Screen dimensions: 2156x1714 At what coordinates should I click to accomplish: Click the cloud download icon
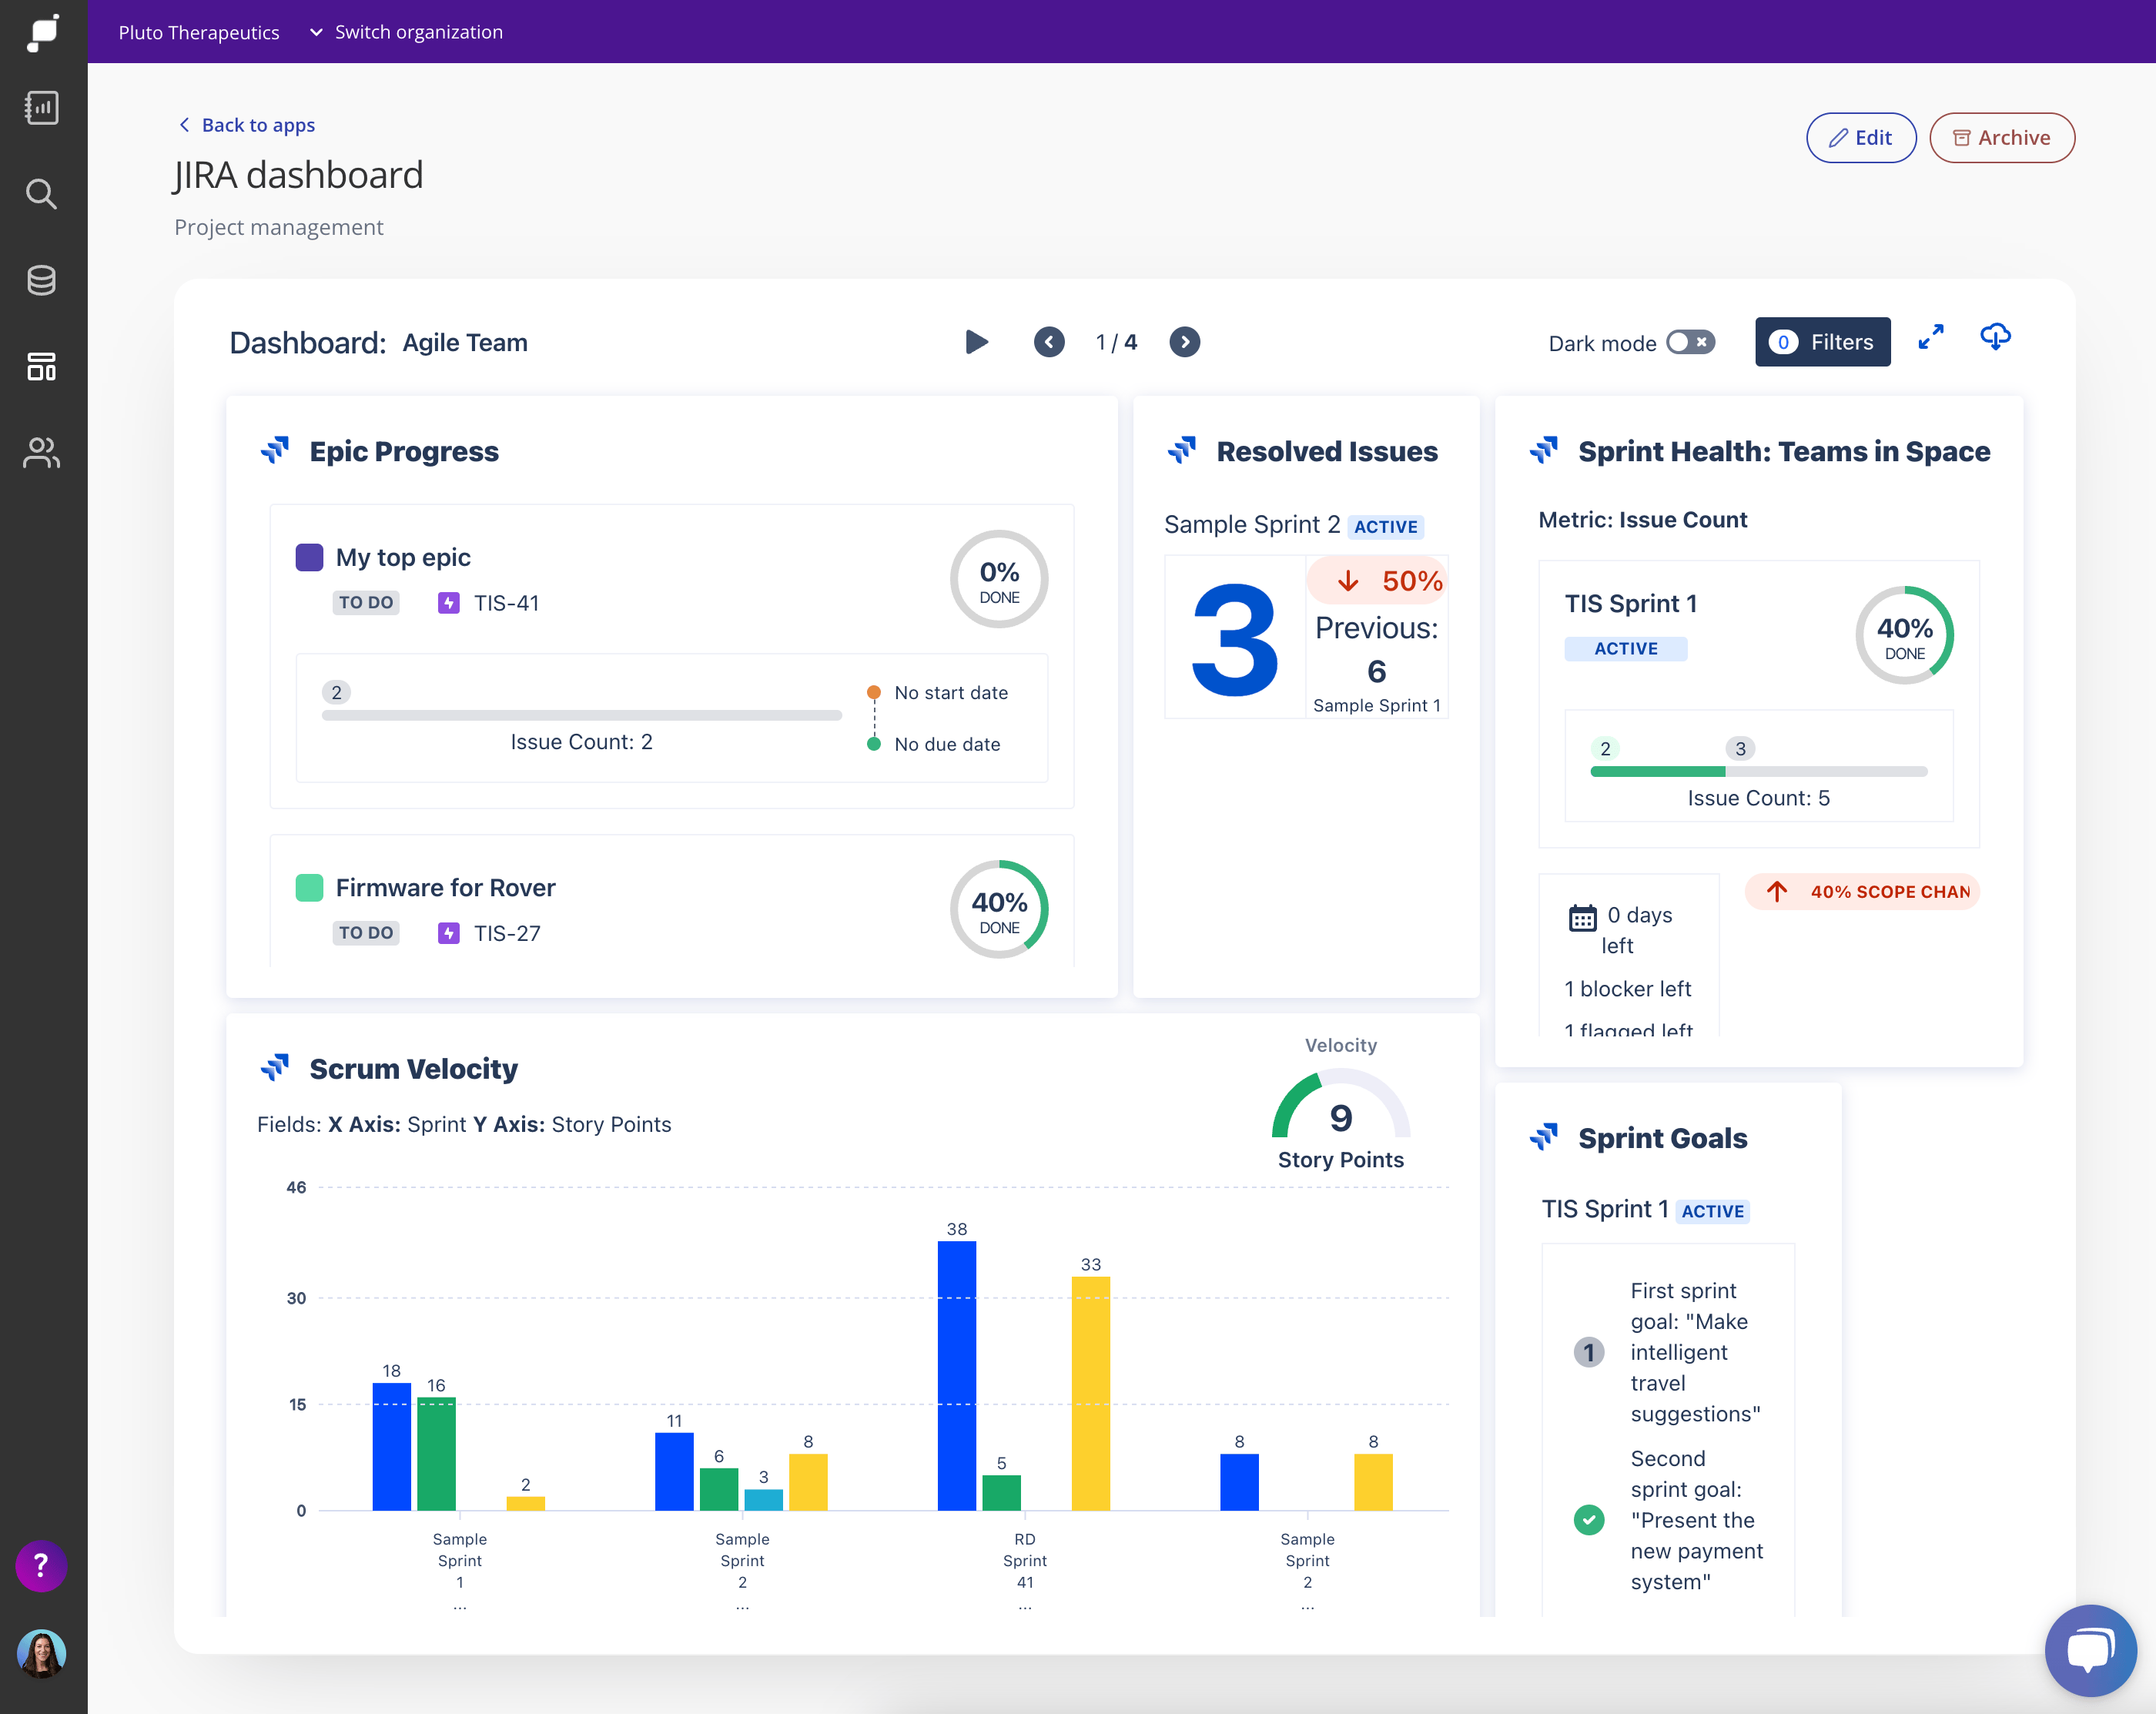tap(1995, 337)
